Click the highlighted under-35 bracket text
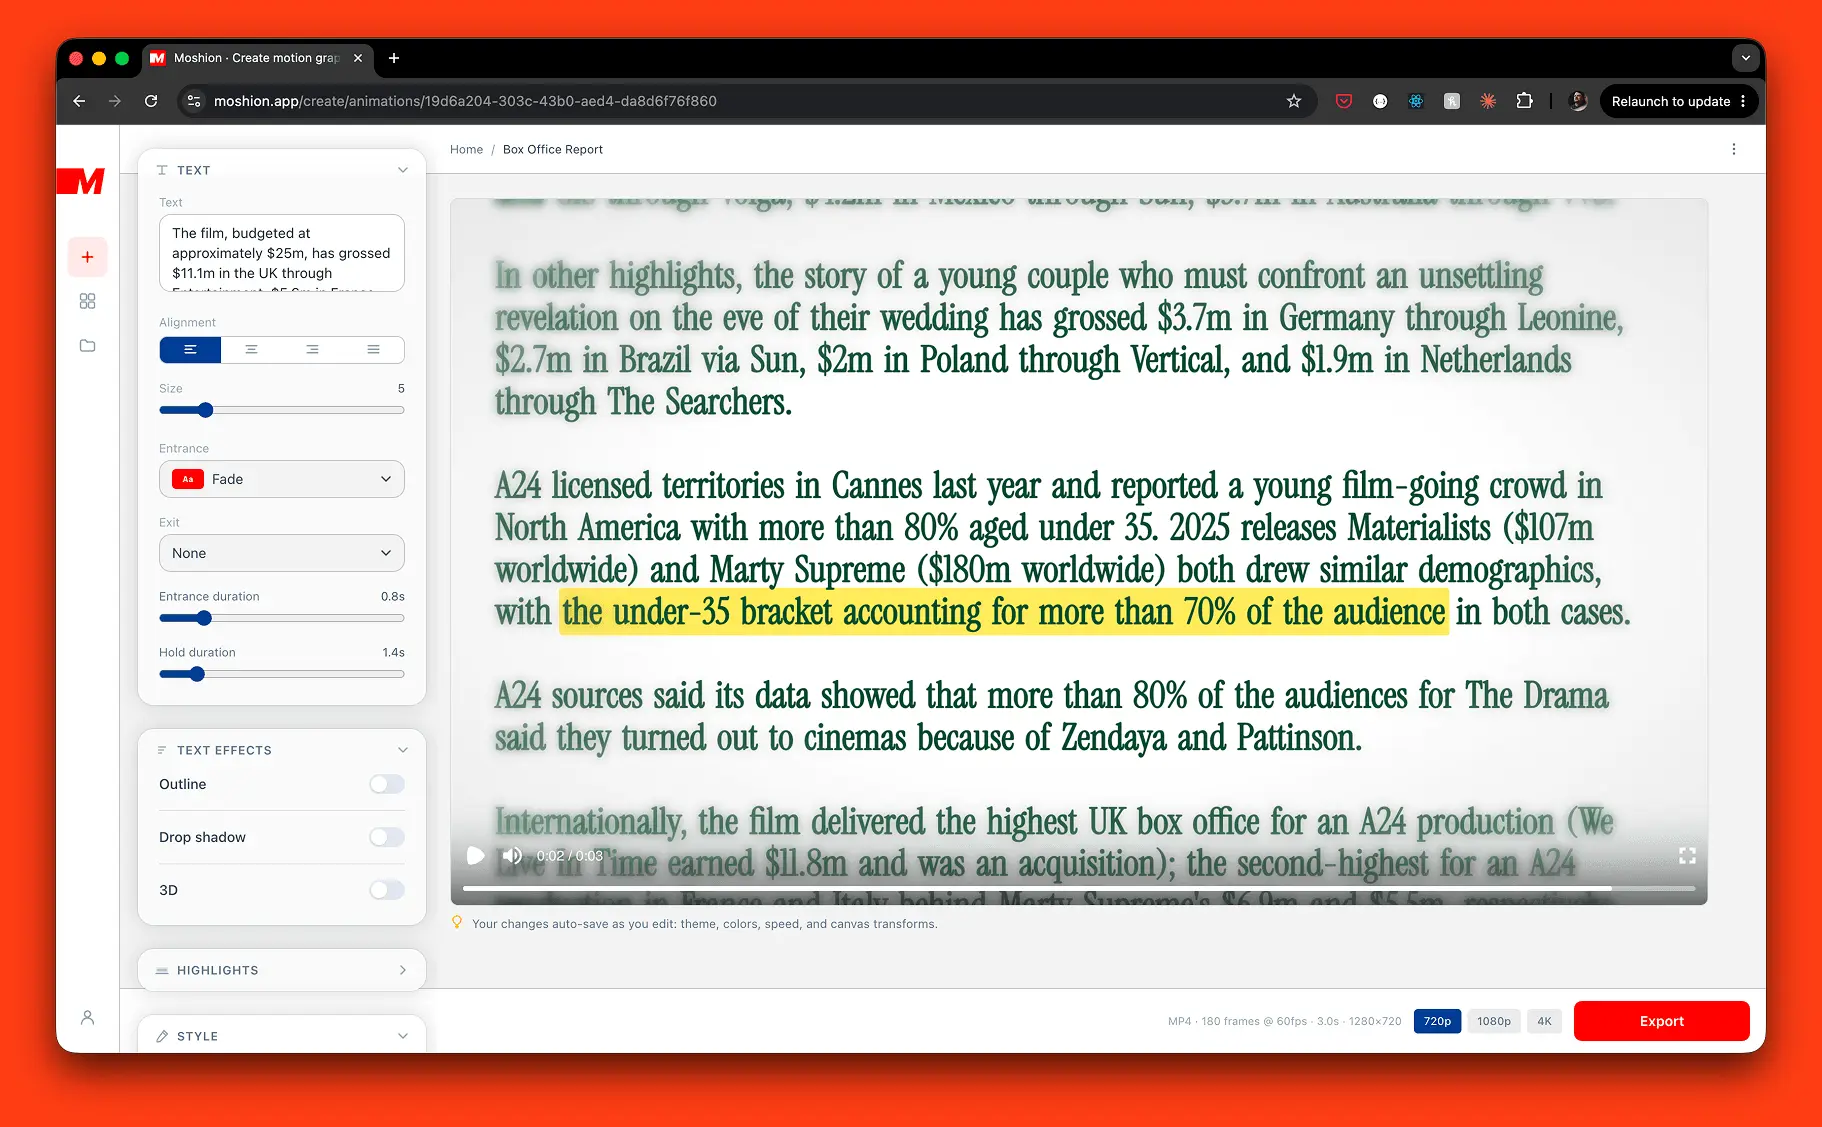The height and width of the screenshot is (1127, 1822). click(1004, 612)
